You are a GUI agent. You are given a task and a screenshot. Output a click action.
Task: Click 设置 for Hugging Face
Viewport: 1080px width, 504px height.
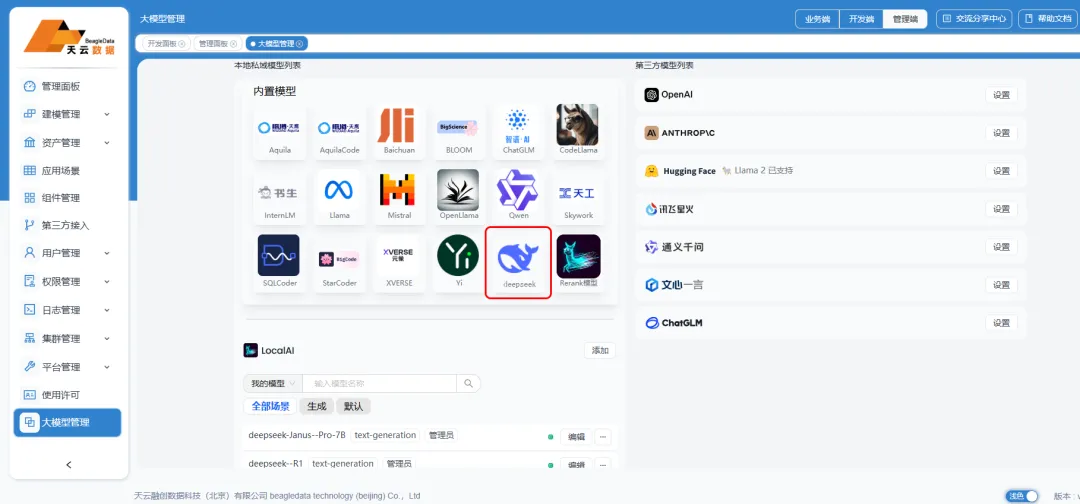(1001, 171)
